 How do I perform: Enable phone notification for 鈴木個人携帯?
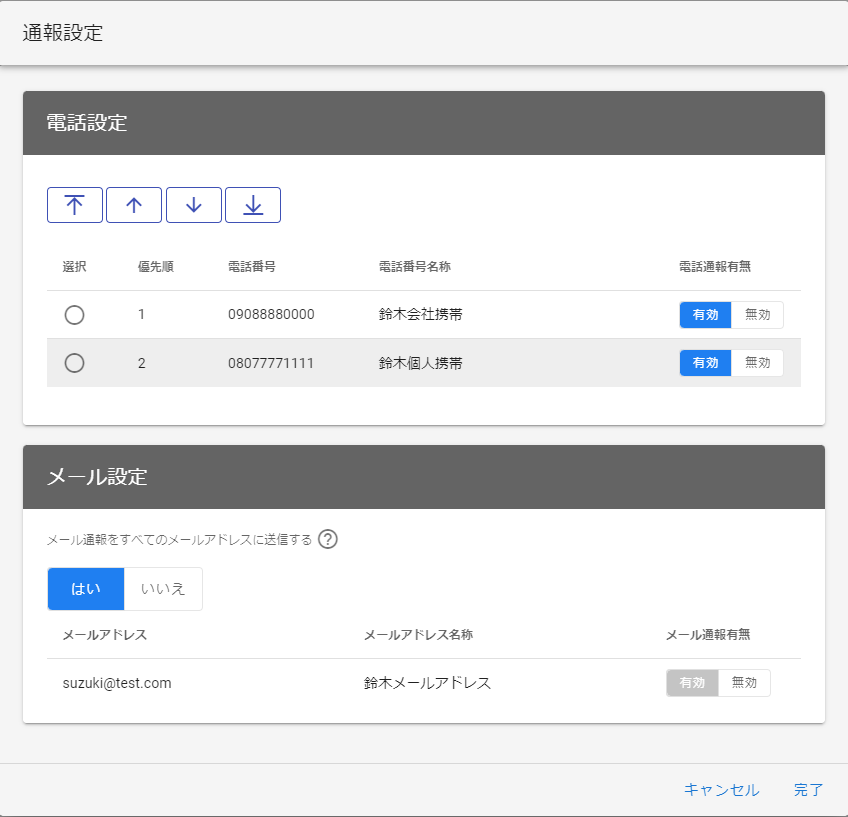pyautogui.click(x=706, y=363)
